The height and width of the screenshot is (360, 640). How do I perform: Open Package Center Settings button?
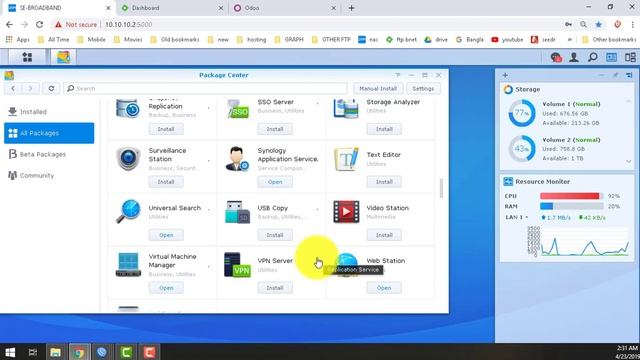pyautogui.click(x=423, y=88)
